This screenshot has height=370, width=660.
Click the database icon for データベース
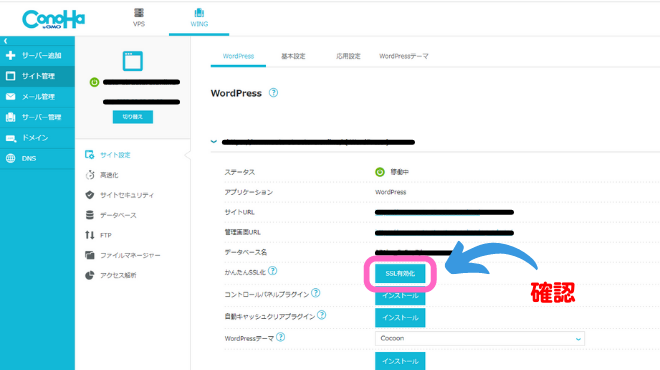(x=90, y=215)
